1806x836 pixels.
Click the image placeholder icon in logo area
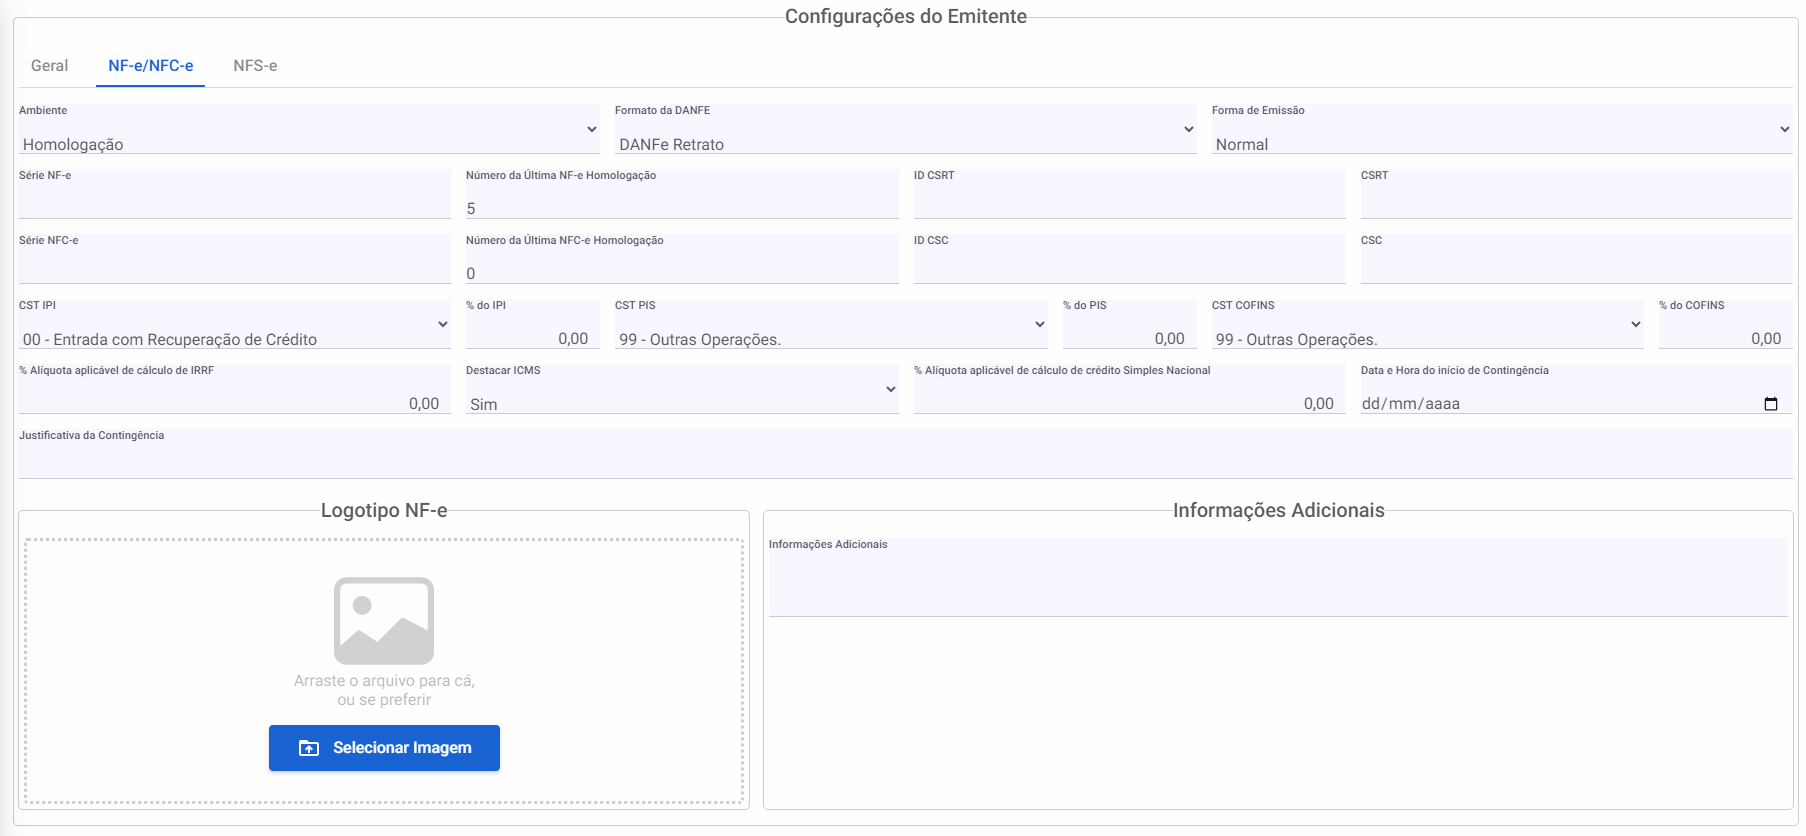click(x=383, y=620)
